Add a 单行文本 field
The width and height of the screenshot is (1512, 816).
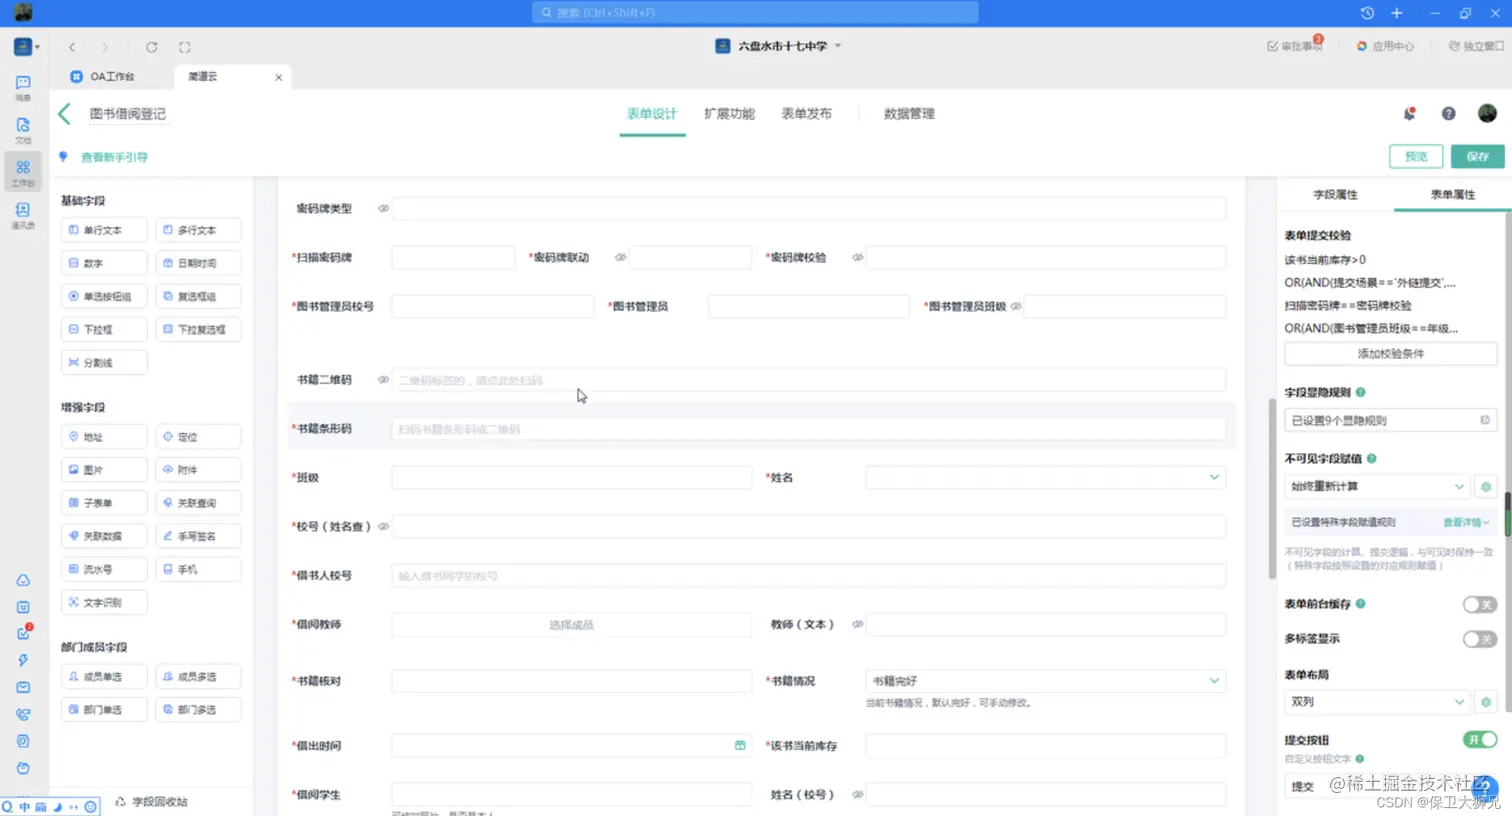[x=104, y=230]
